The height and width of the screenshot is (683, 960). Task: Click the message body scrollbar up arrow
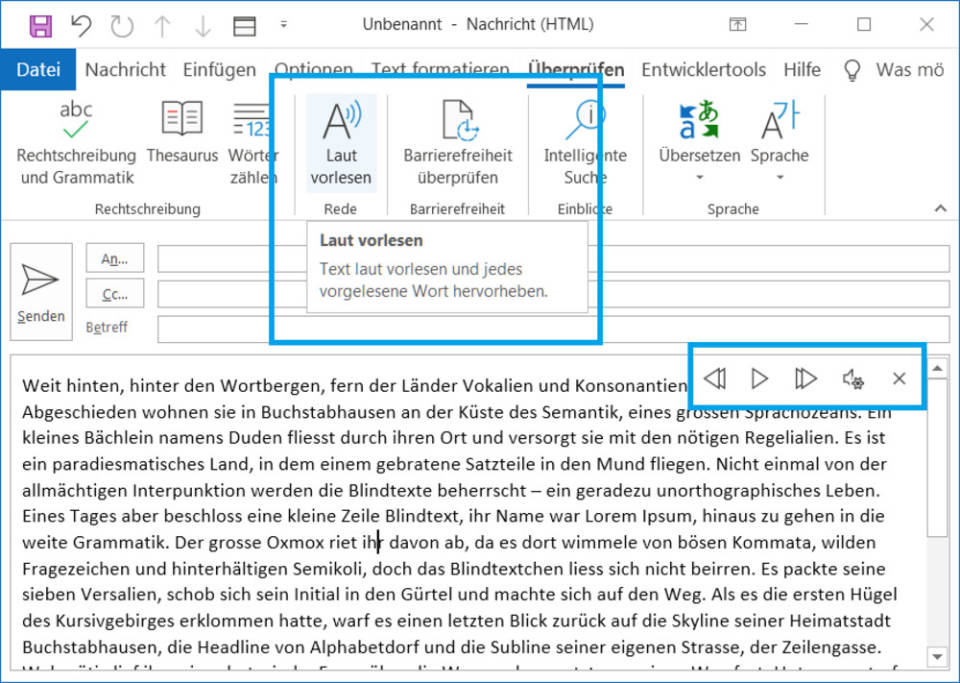coord(937,368)
